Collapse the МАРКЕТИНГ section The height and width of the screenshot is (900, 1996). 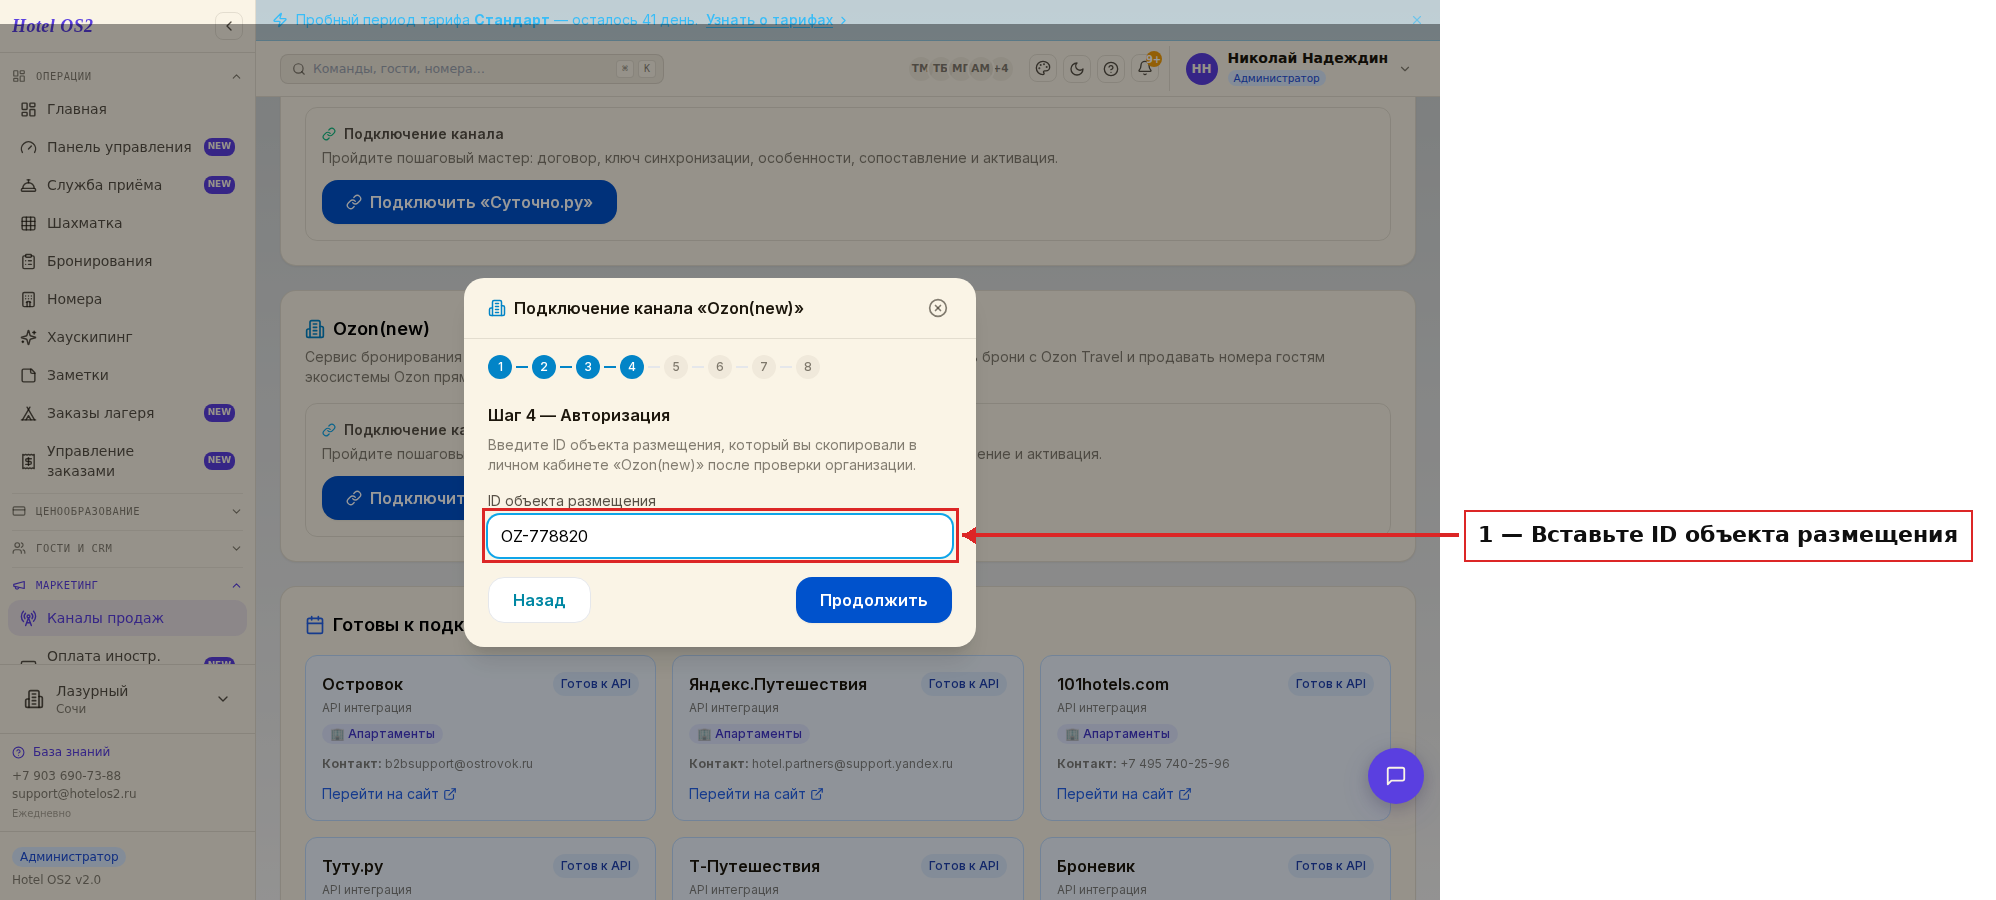[127, 585]
